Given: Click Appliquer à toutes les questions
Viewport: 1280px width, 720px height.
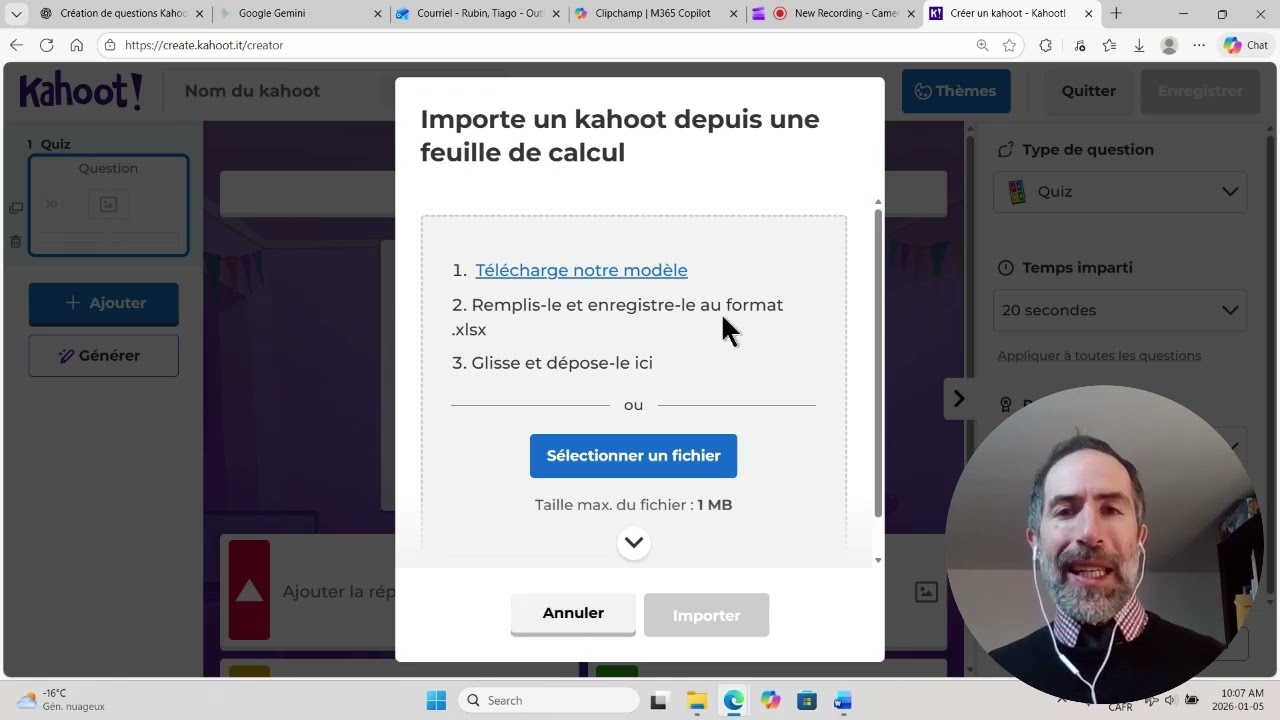Looking at the screenshot, I should (1099, 356).
